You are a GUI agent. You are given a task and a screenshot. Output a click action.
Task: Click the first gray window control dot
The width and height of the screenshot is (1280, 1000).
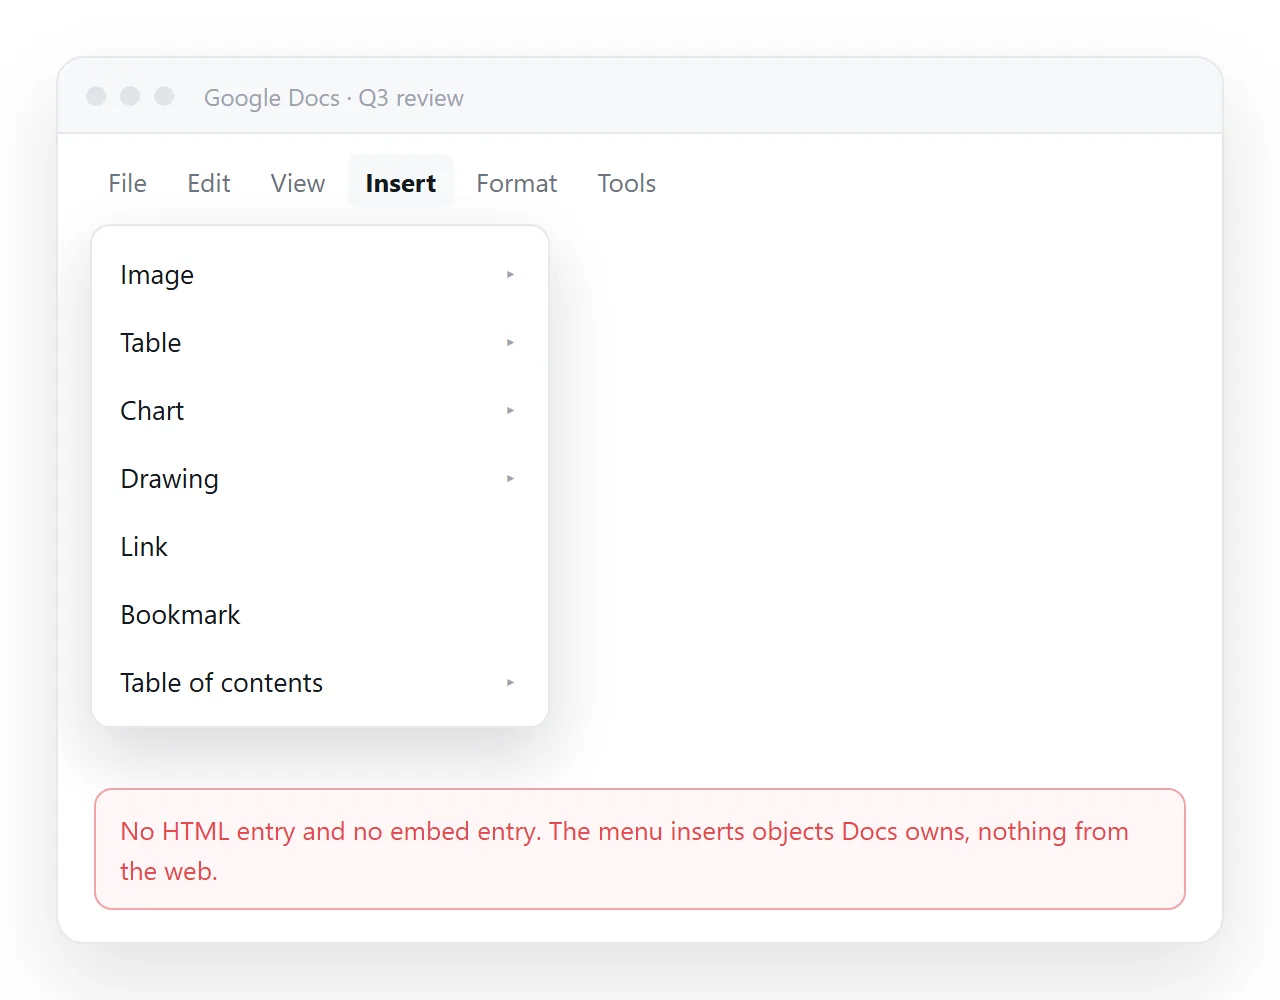click(x=96, y=96)
